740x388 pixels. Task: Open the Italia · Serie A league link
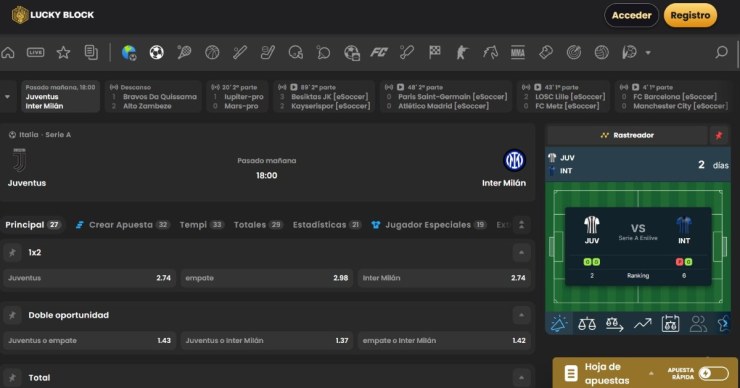tap(40, 135)
